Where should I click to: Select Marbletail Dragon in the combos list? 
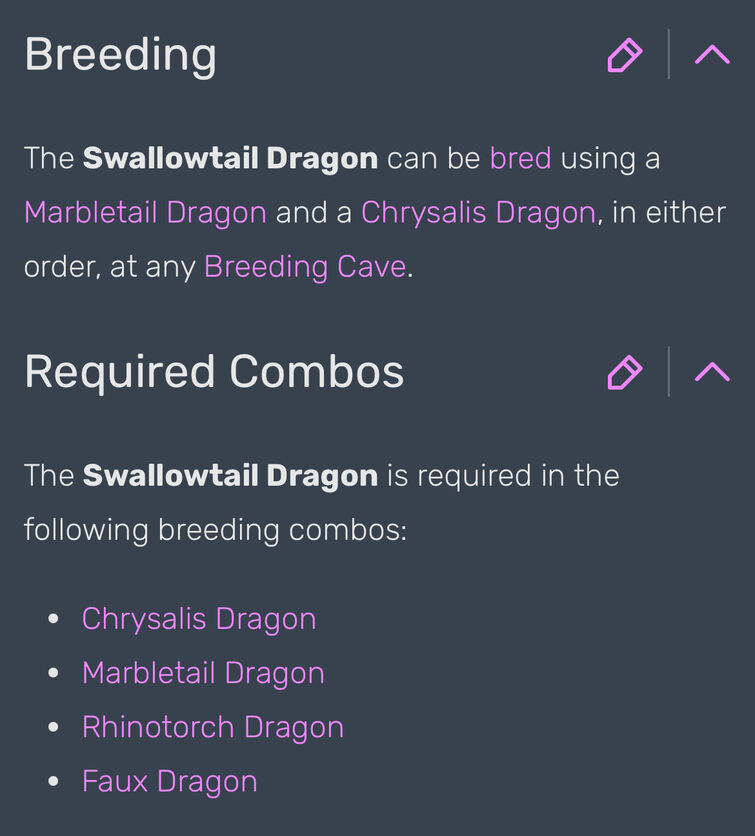[203, 673]
